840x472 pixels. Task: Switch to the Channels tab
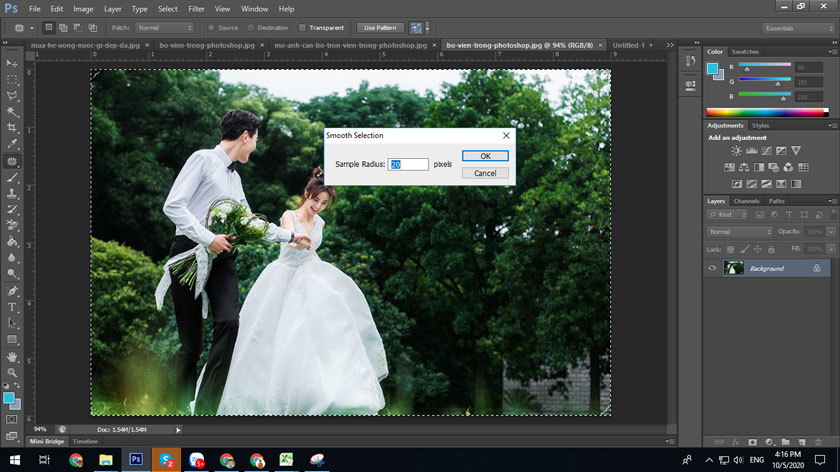coord(746,201)
